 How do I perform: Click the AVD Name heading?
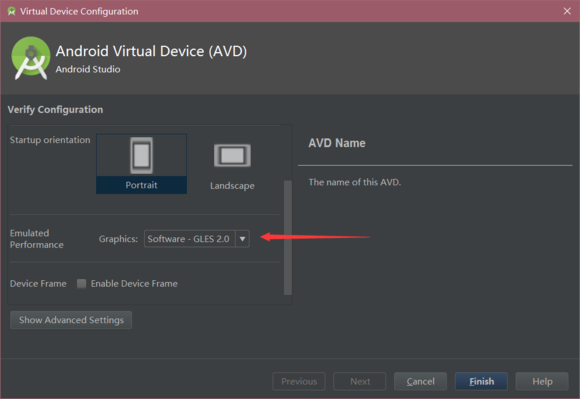click(337, 143)
